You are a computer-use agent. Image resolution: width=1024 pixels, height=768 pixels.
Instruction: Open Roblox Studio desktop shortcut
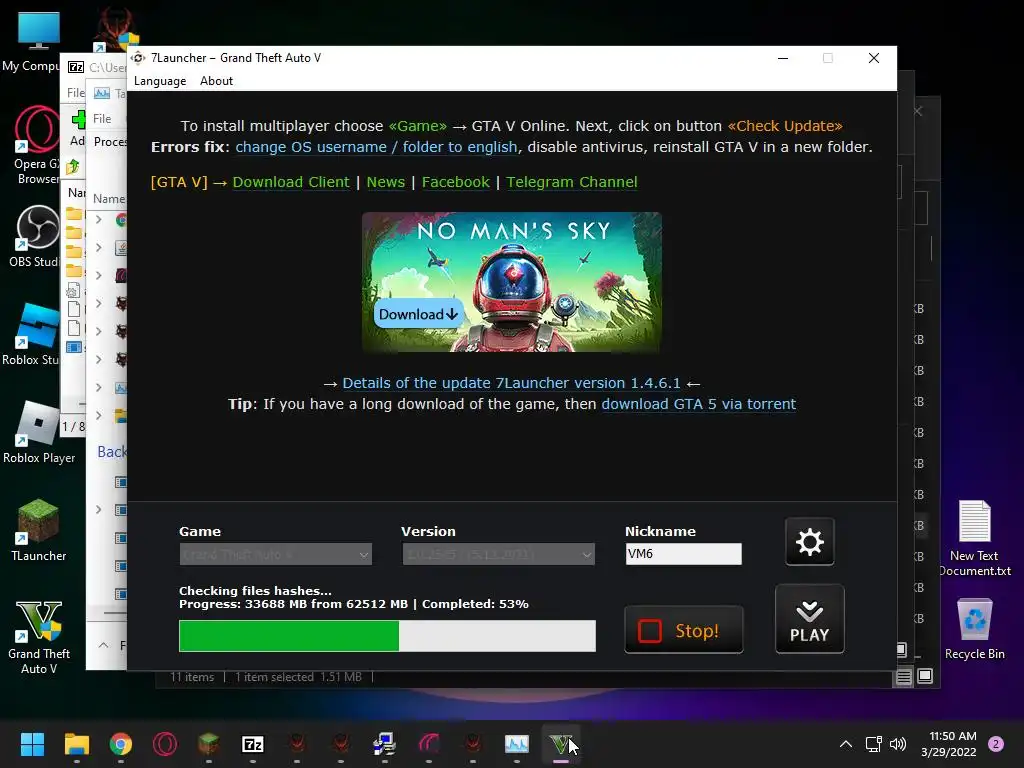pos(33,334)
